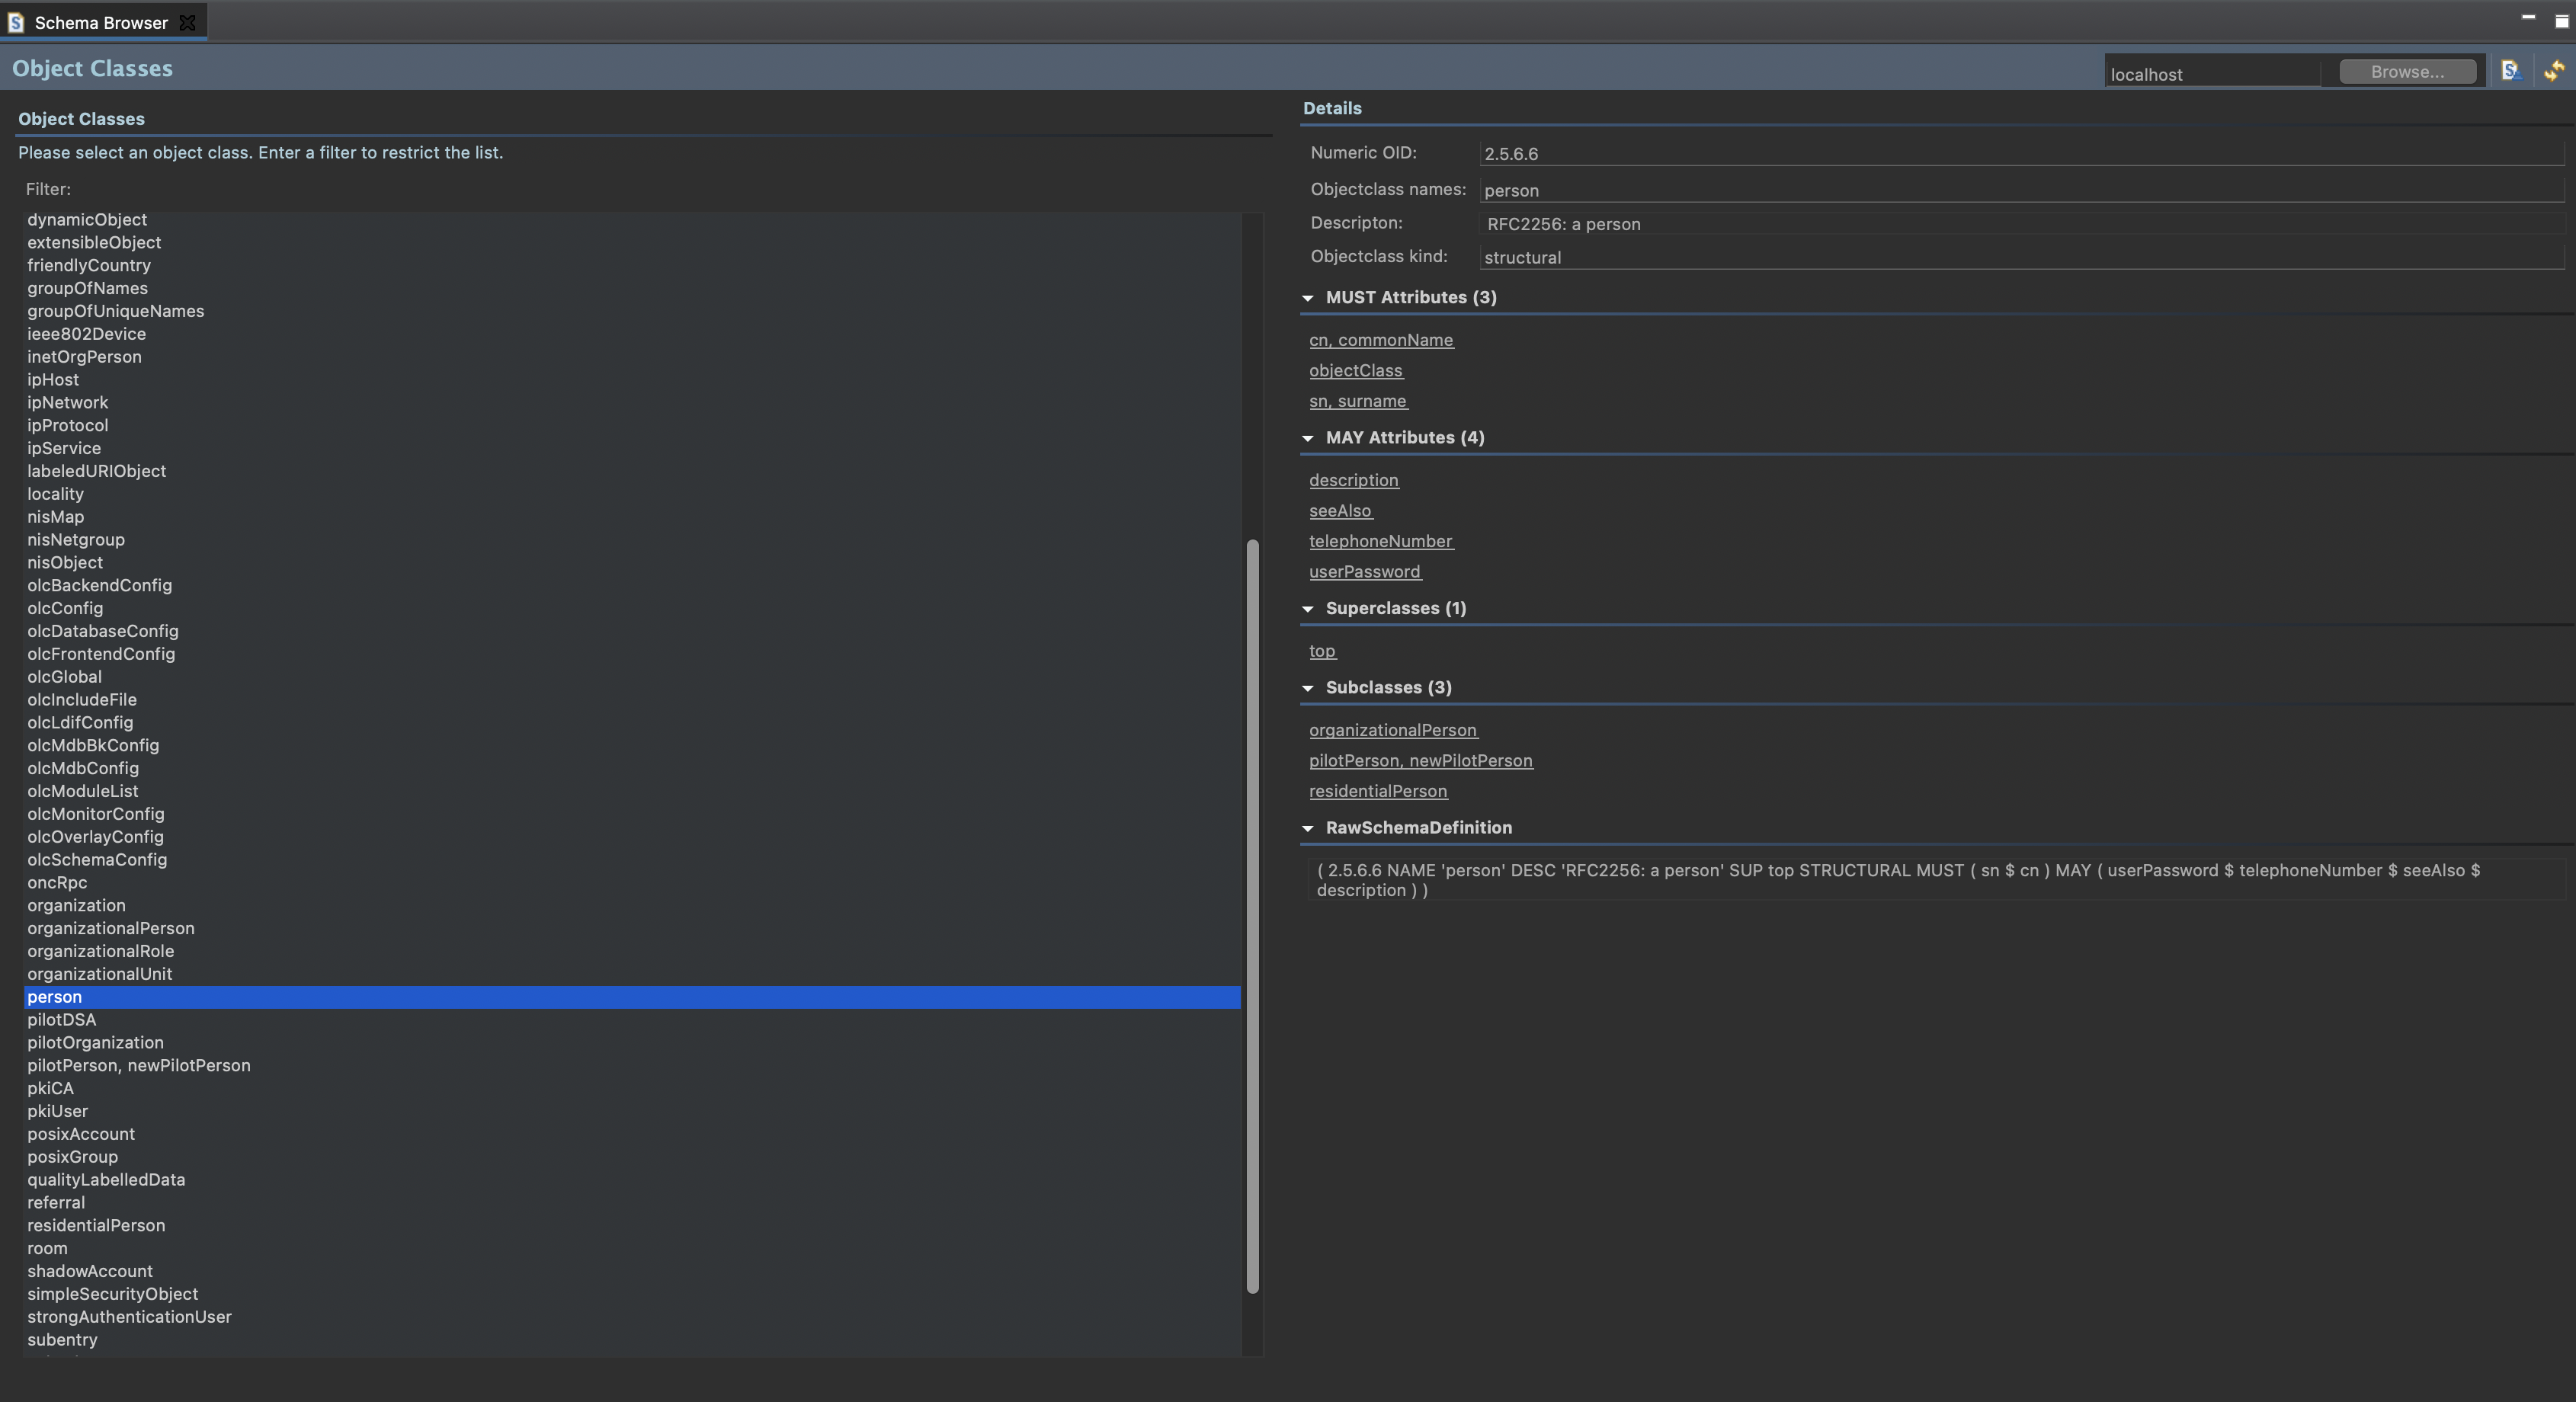Screen dimensions: 2576x1402
Task: Select shadowAccount object class
Action: pyautogui.click(x=632, y=1271)
